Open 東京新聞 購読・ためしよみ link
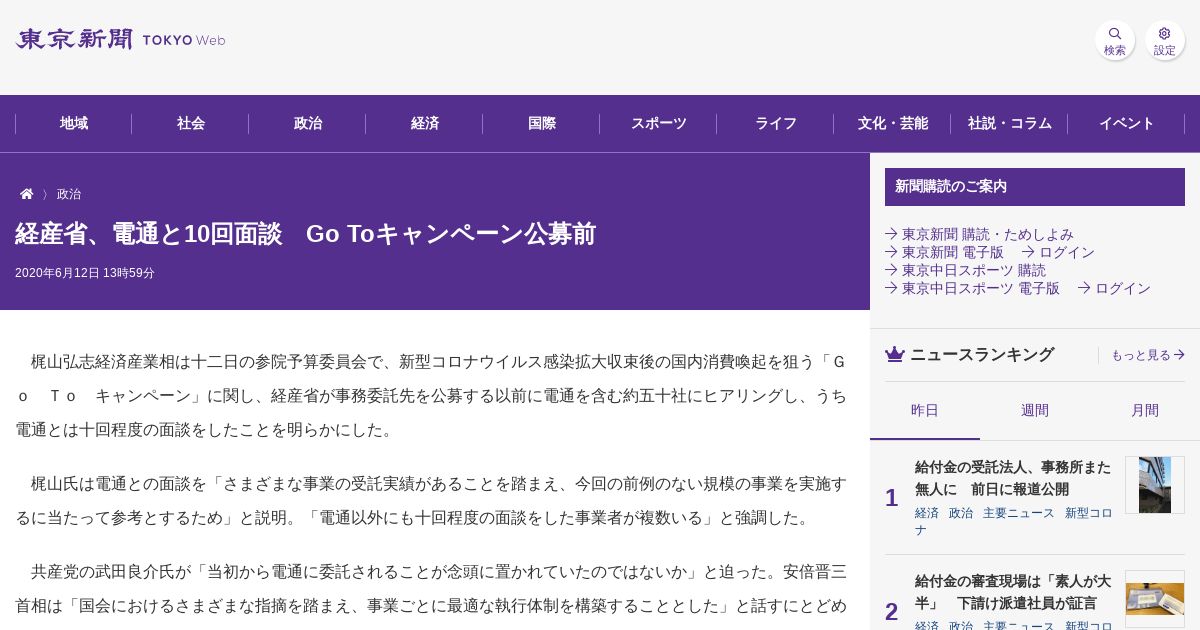 click(979, 234)
